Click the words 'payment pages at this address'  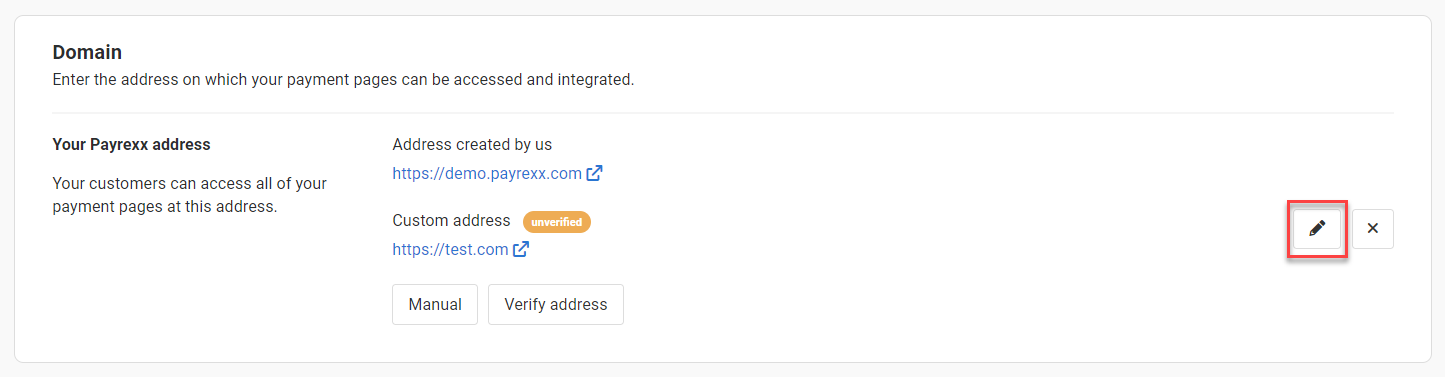tap(164, 207)
